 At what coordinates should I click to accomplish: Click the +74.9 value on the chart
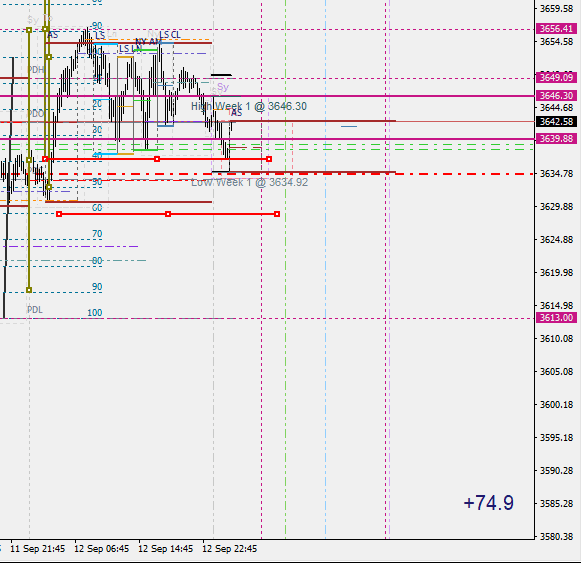[489, 503]
